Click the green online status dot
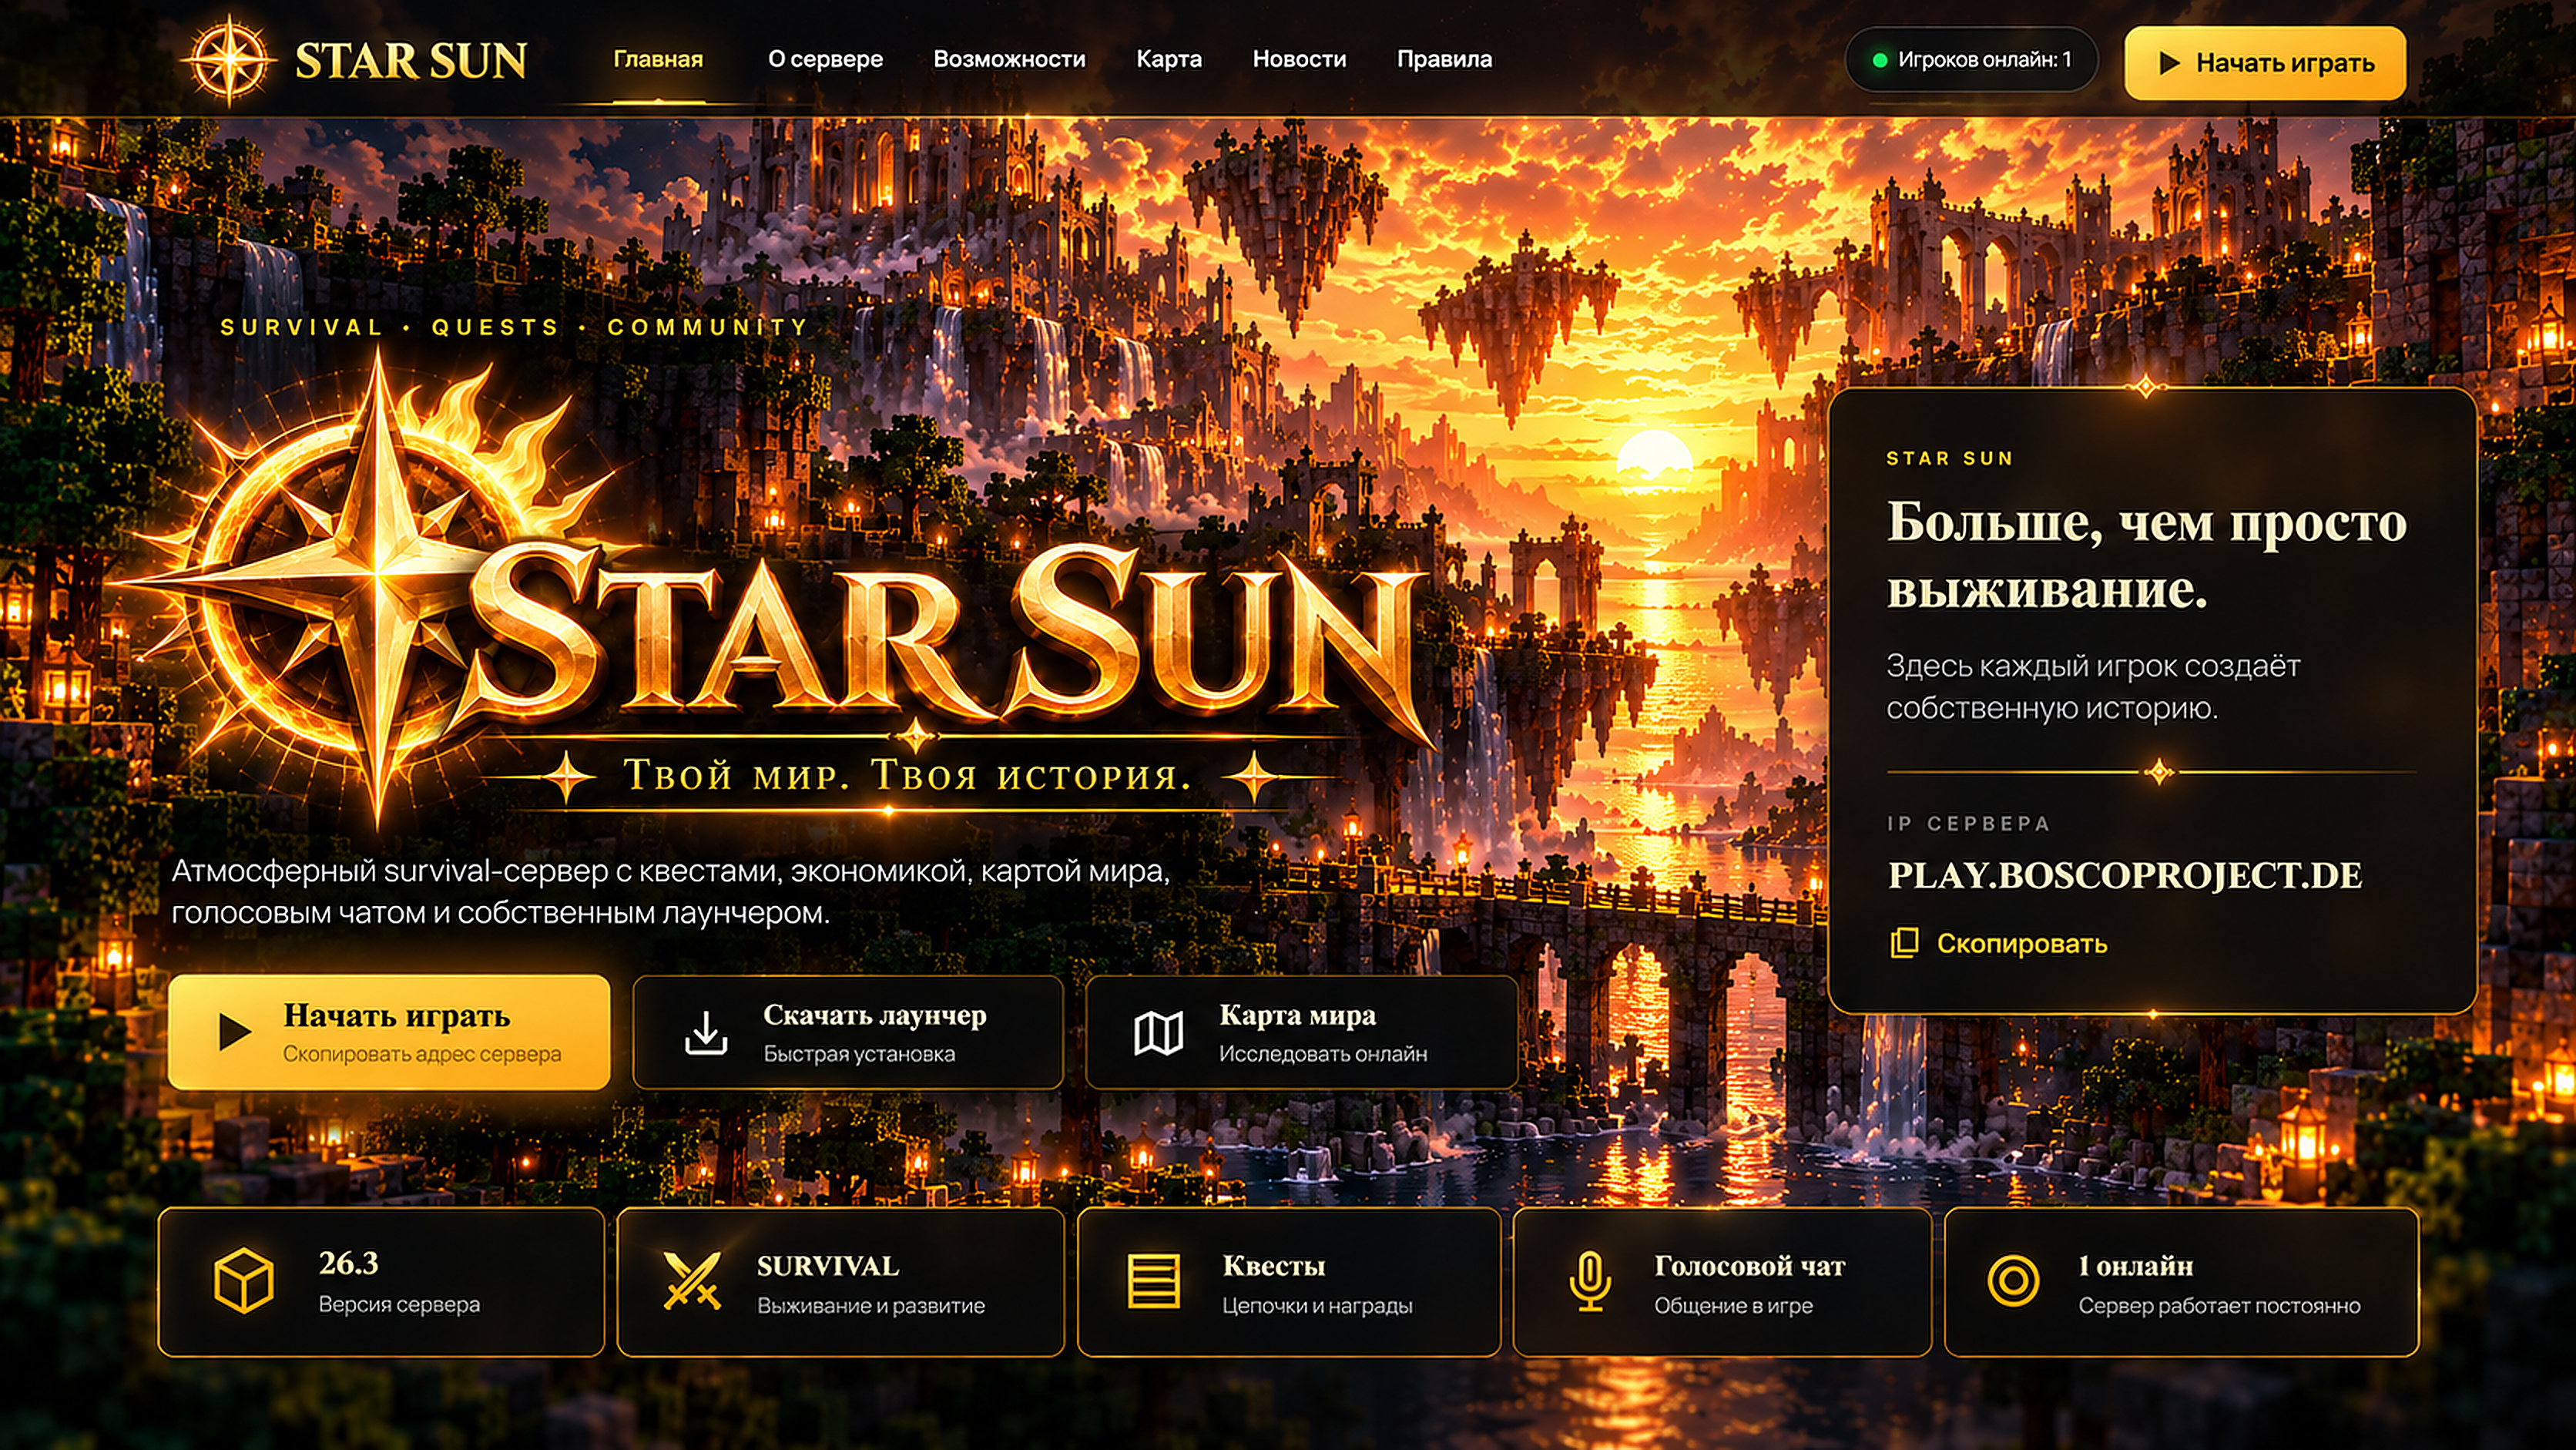2576x1450 pixels. coord(1879,61)
